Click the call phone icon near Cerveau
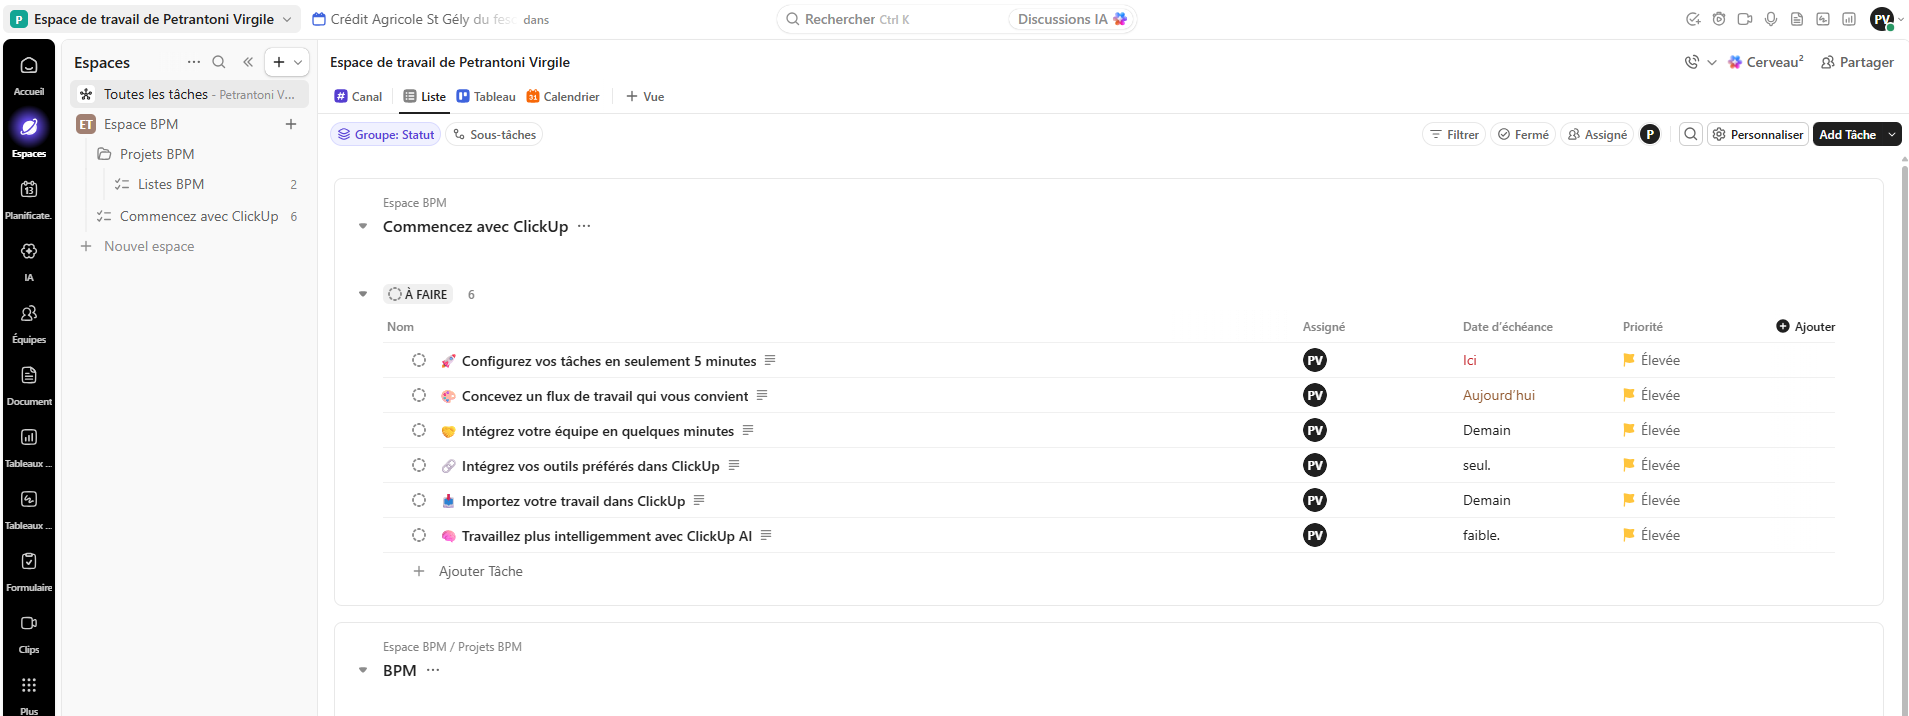1909x716 pixels. pos(1691,62)
